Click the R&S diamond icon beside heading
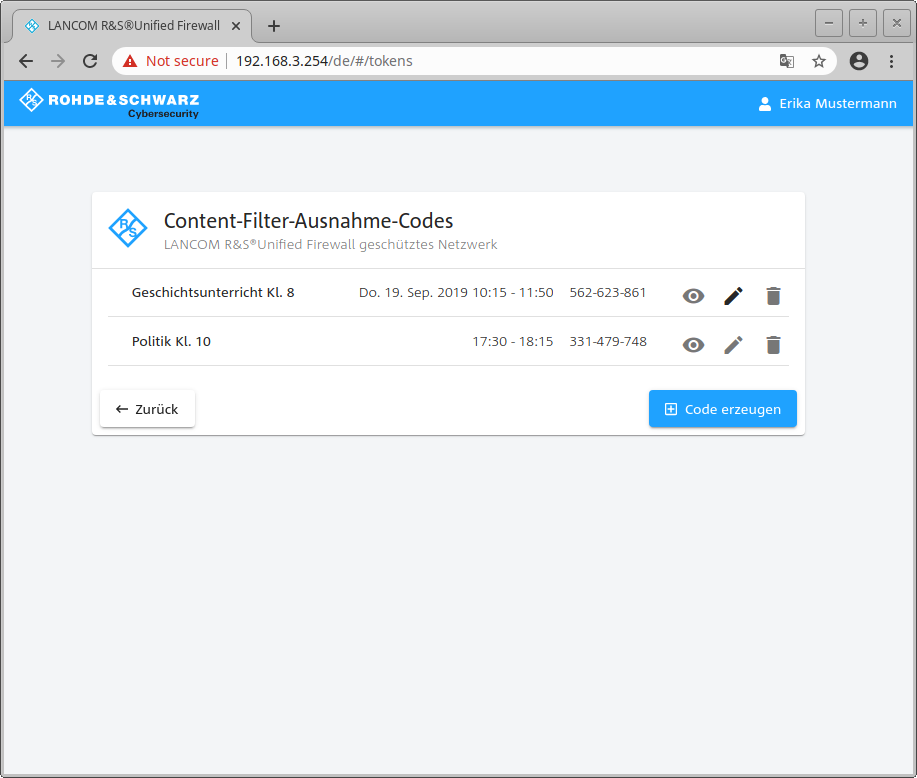 pos(128,229)
